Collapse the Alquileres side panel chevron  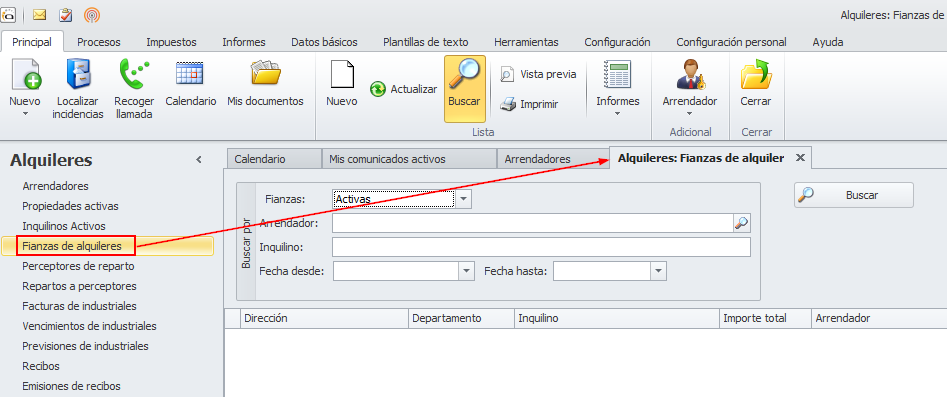[x=199, y=160]
